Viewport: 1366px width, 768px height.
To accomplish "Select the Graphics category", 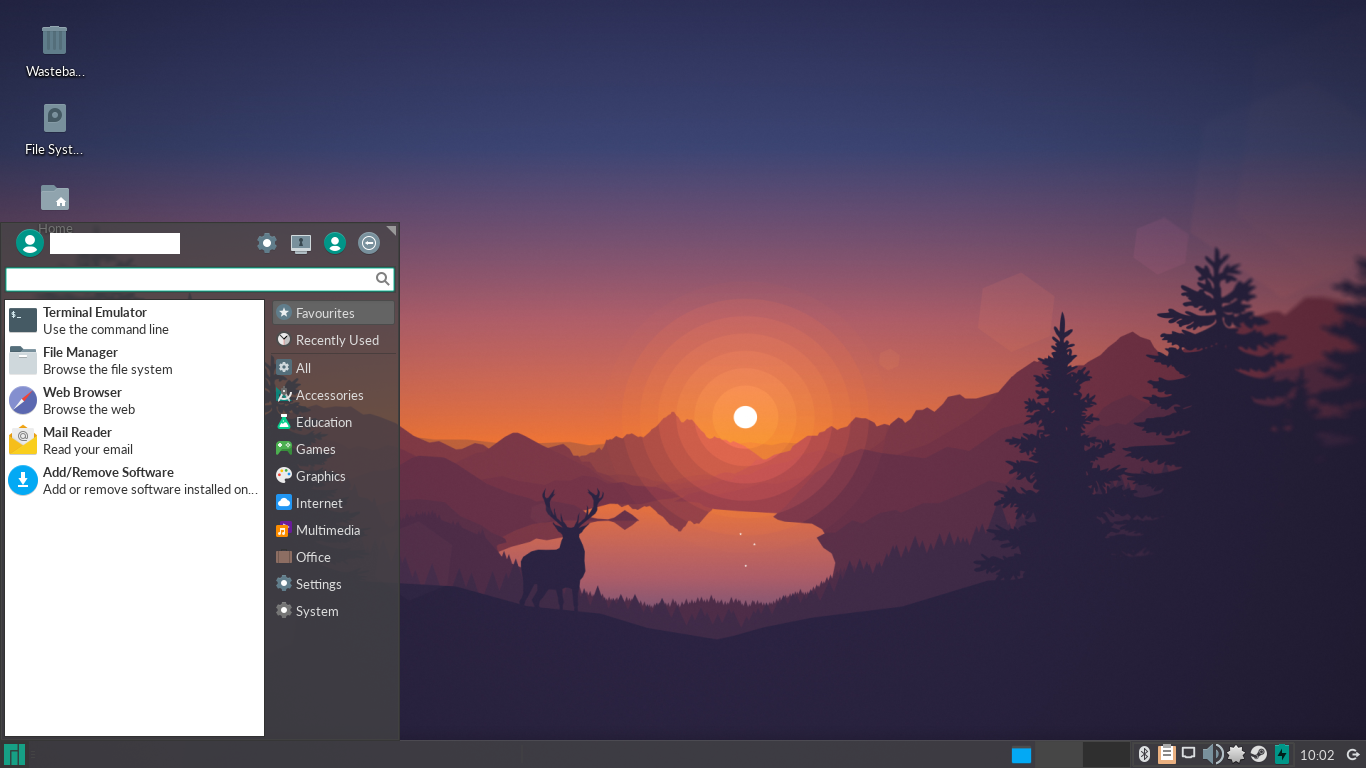I will tap(334, 476).
